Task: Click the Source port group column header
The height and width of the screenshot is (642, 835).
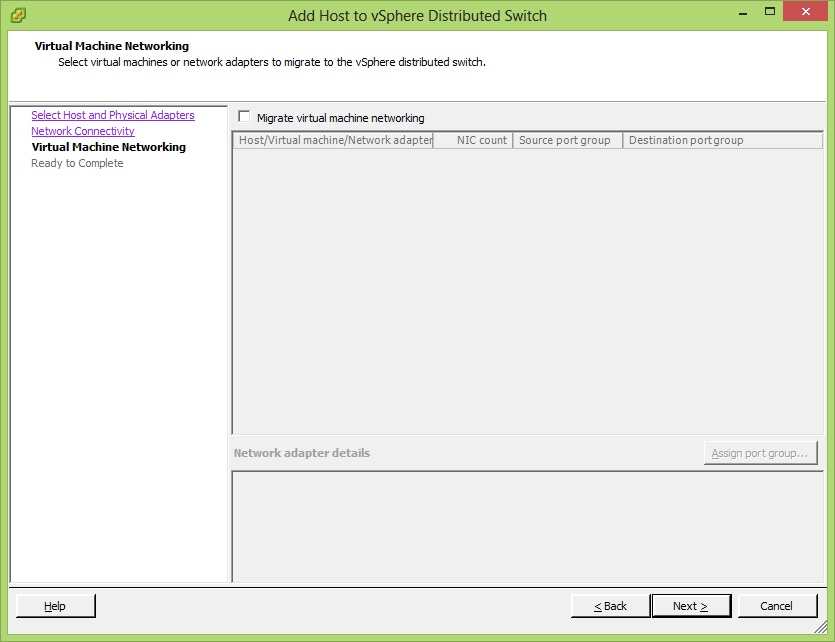Action: (567, 140)
